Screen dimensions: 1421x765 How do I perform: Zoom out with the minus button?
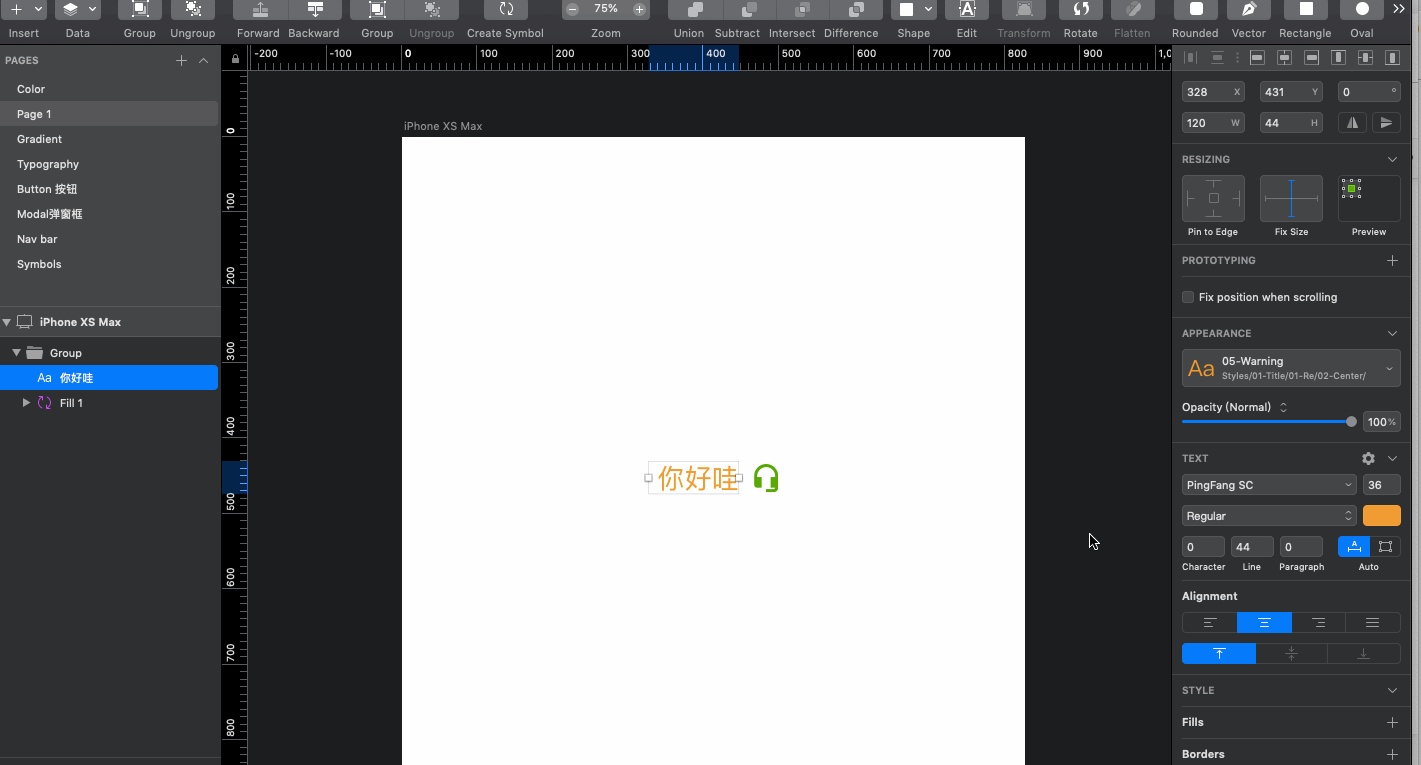572,9
